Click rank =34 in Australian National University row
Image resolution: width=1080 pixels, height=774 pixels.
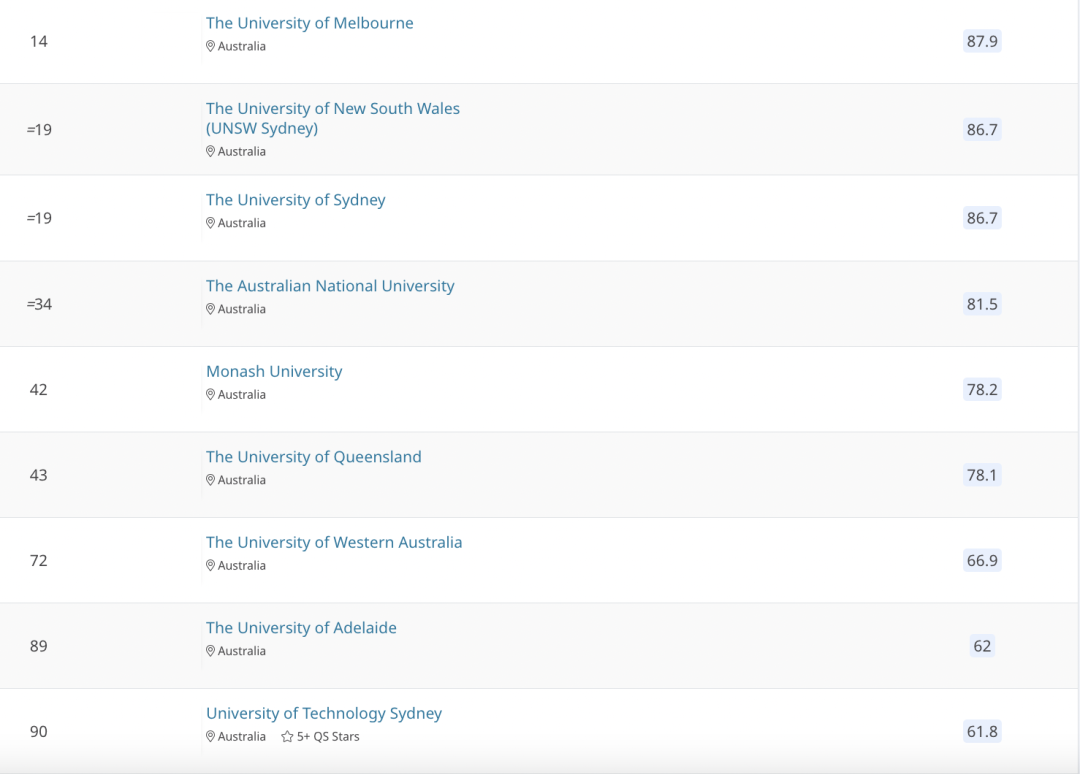pyautogui.click(x=39, y=304)
